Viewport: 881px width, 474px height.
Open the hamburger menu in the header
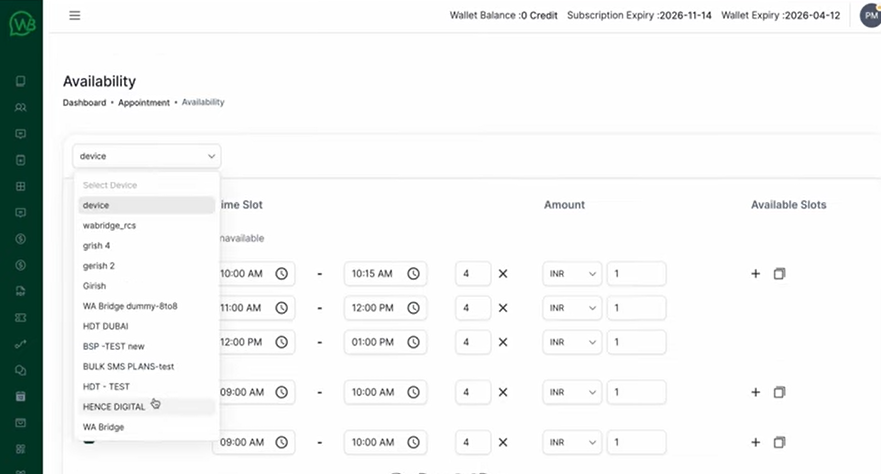[75, 16]
